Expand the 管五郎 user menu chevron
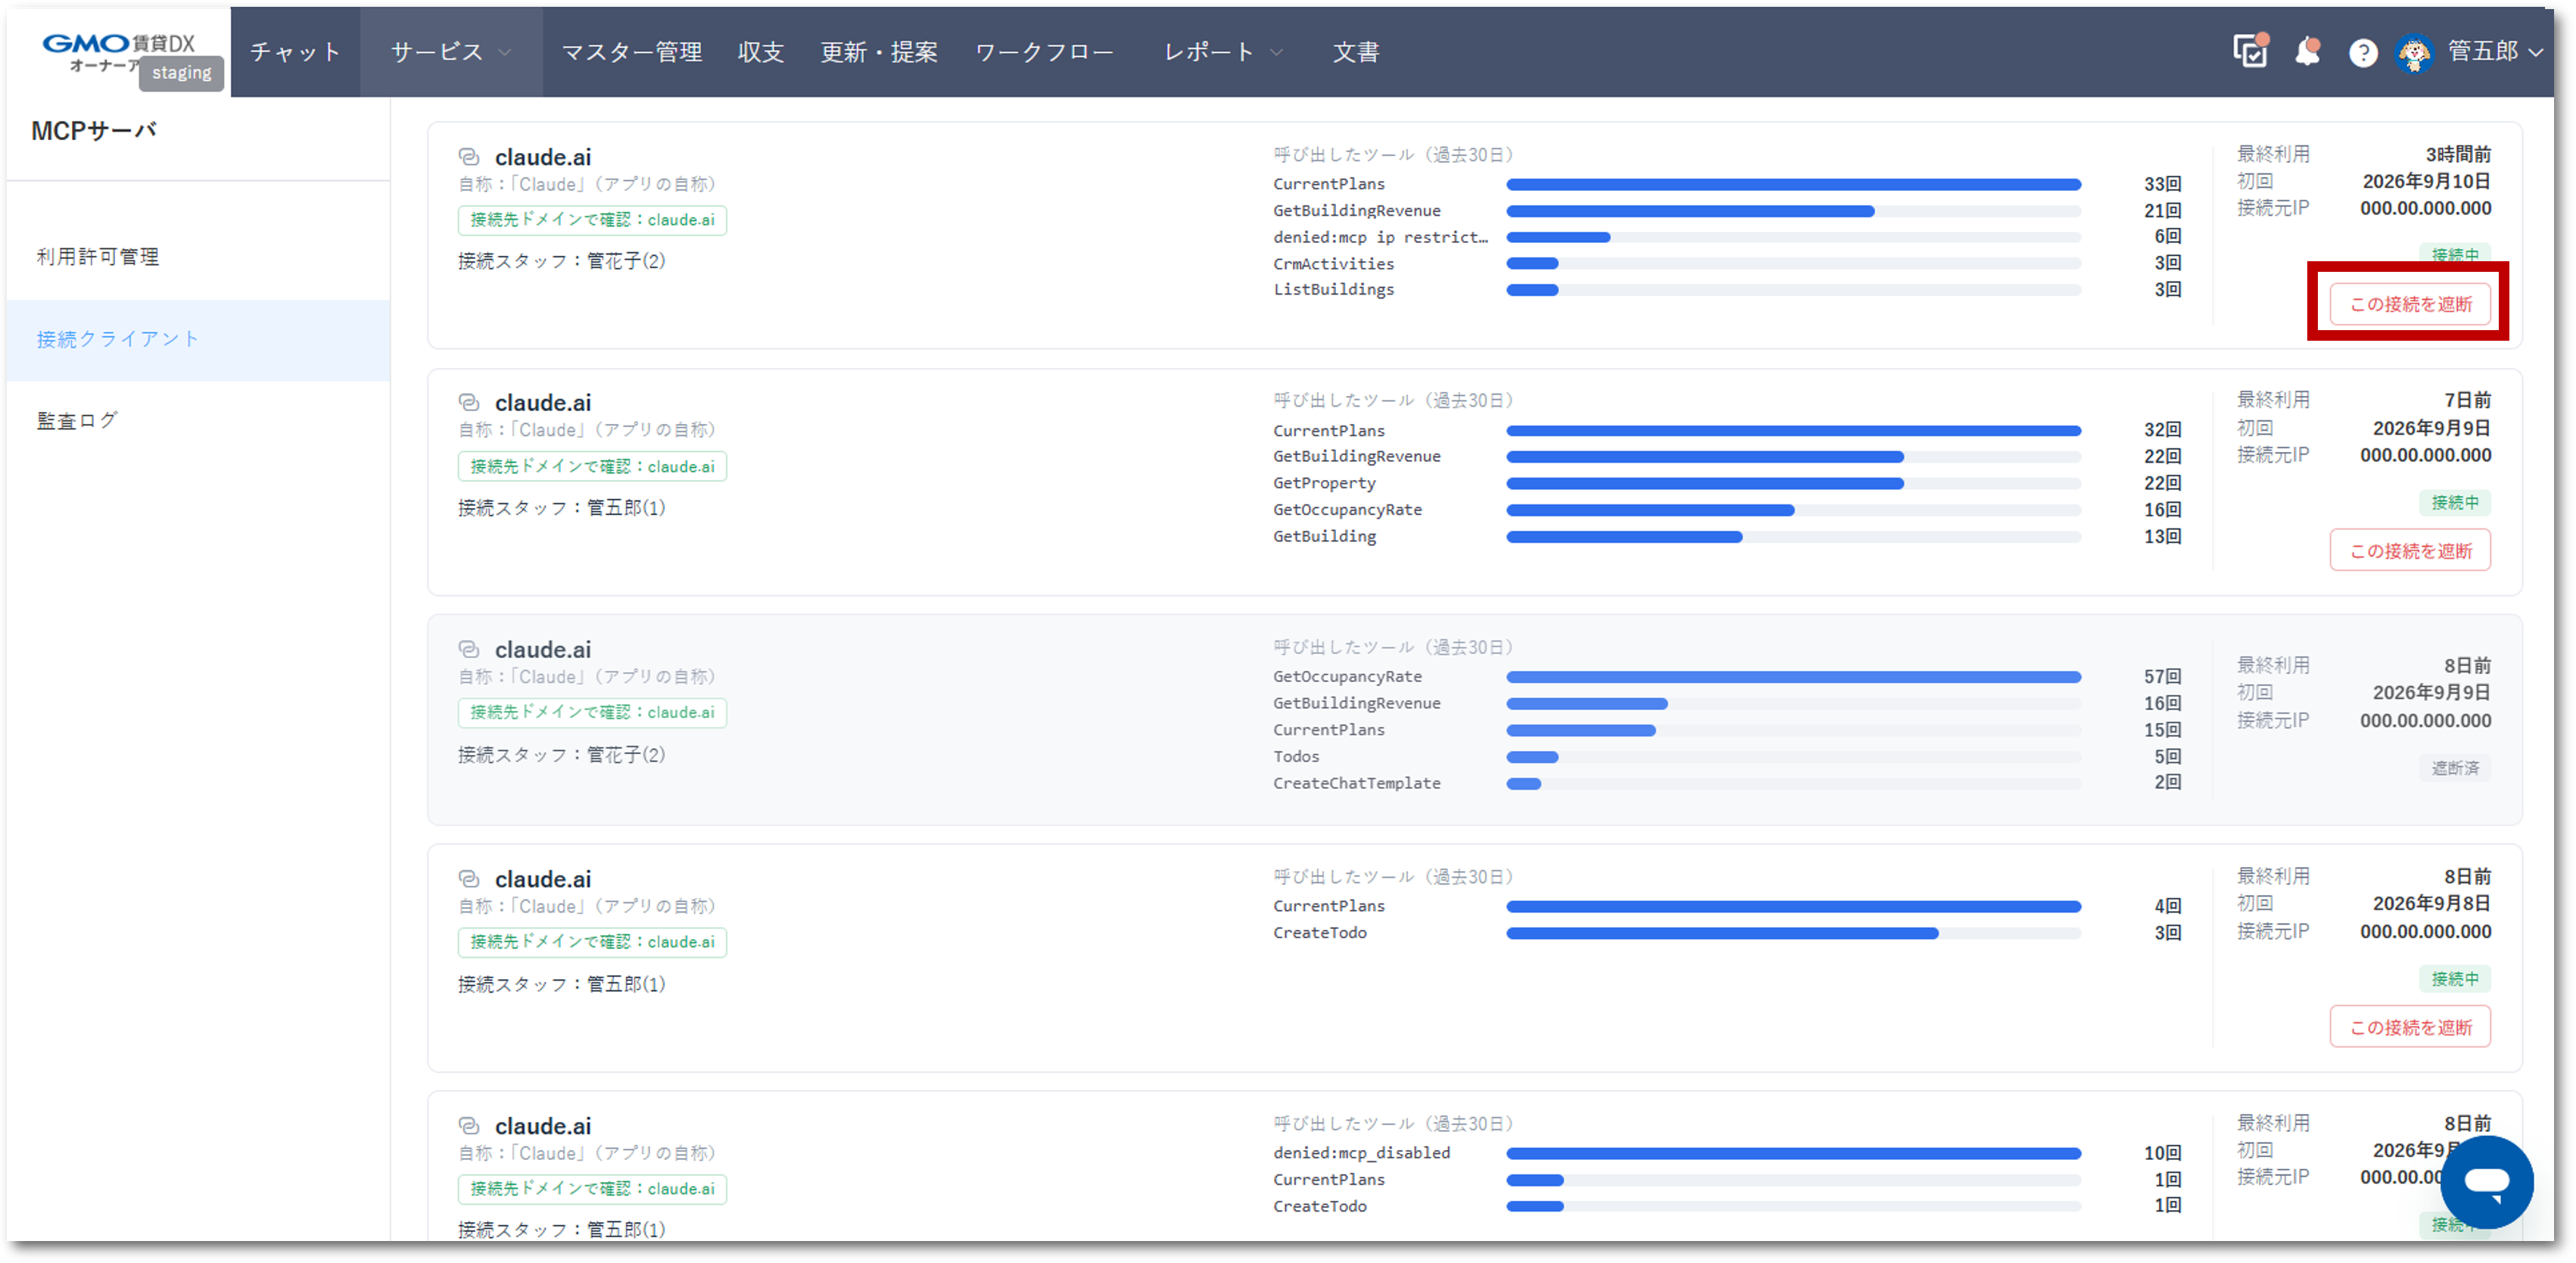 (x=2535, y=53)
